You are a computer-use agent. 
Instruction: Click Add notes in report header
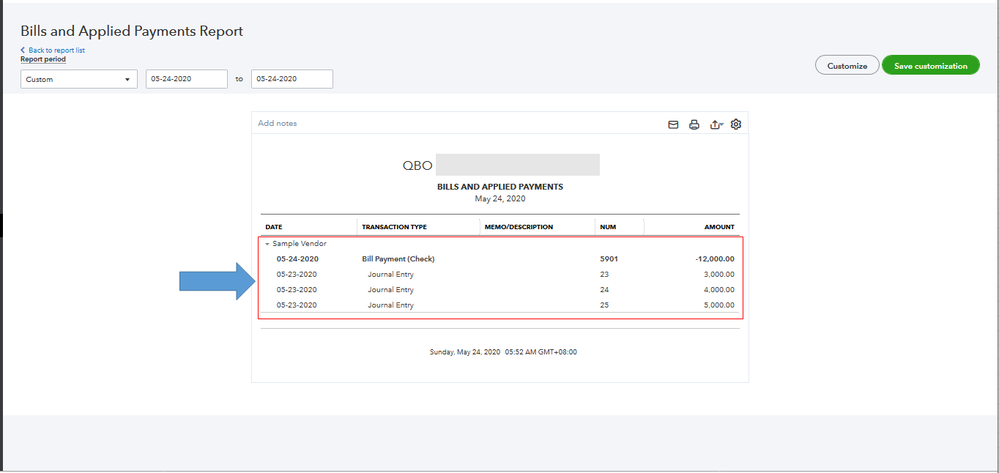tap(277, 123)
